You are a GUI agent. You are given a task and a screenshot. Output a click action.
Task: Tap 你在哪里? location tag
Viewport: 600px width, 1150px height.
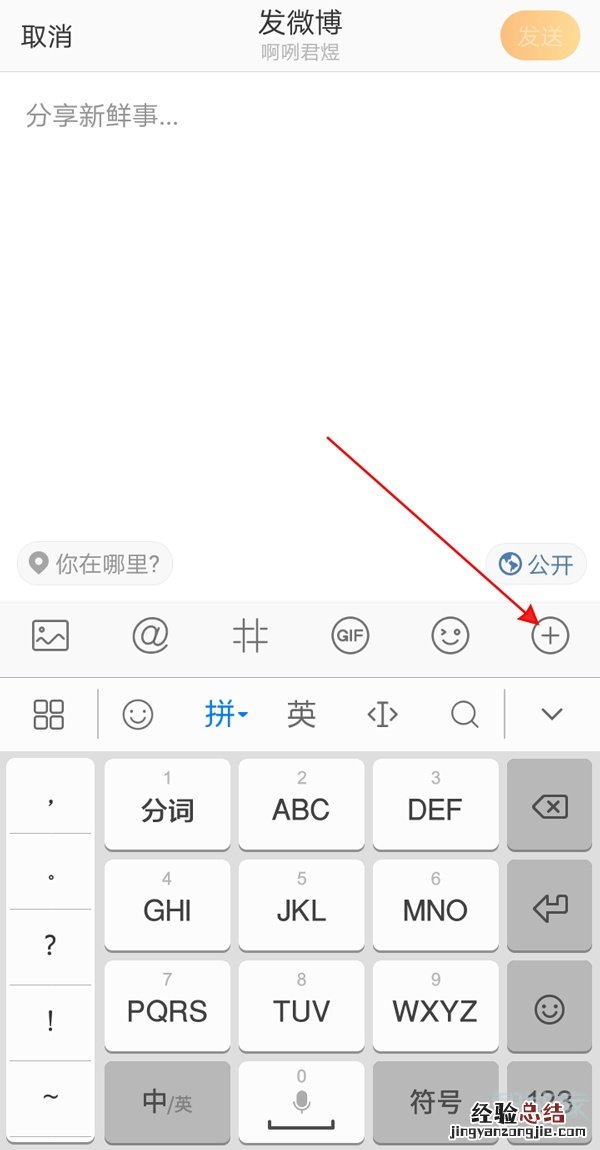point(95,563)
